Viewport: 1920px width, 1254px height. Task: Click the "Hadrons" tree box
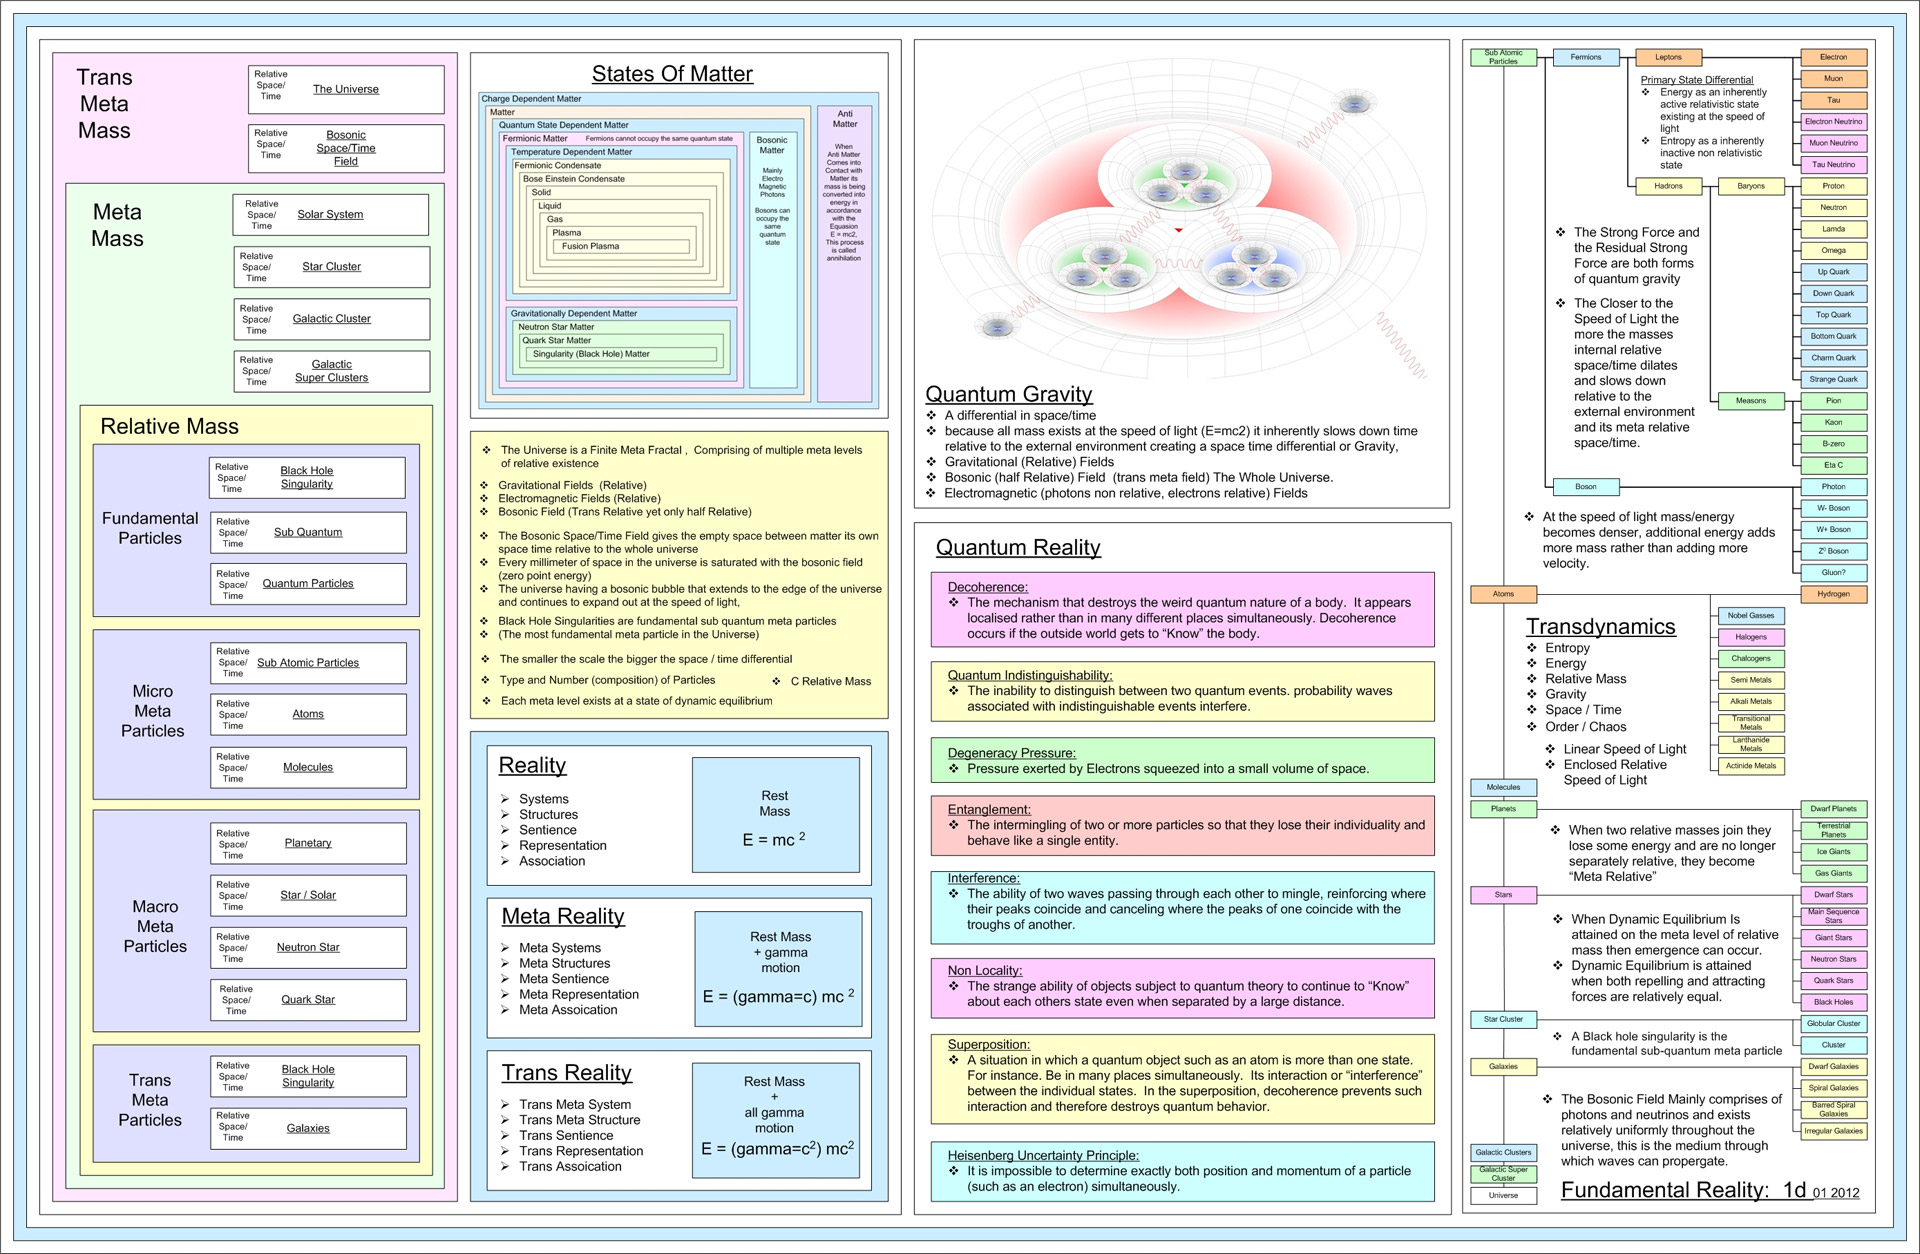[1668, 186]
